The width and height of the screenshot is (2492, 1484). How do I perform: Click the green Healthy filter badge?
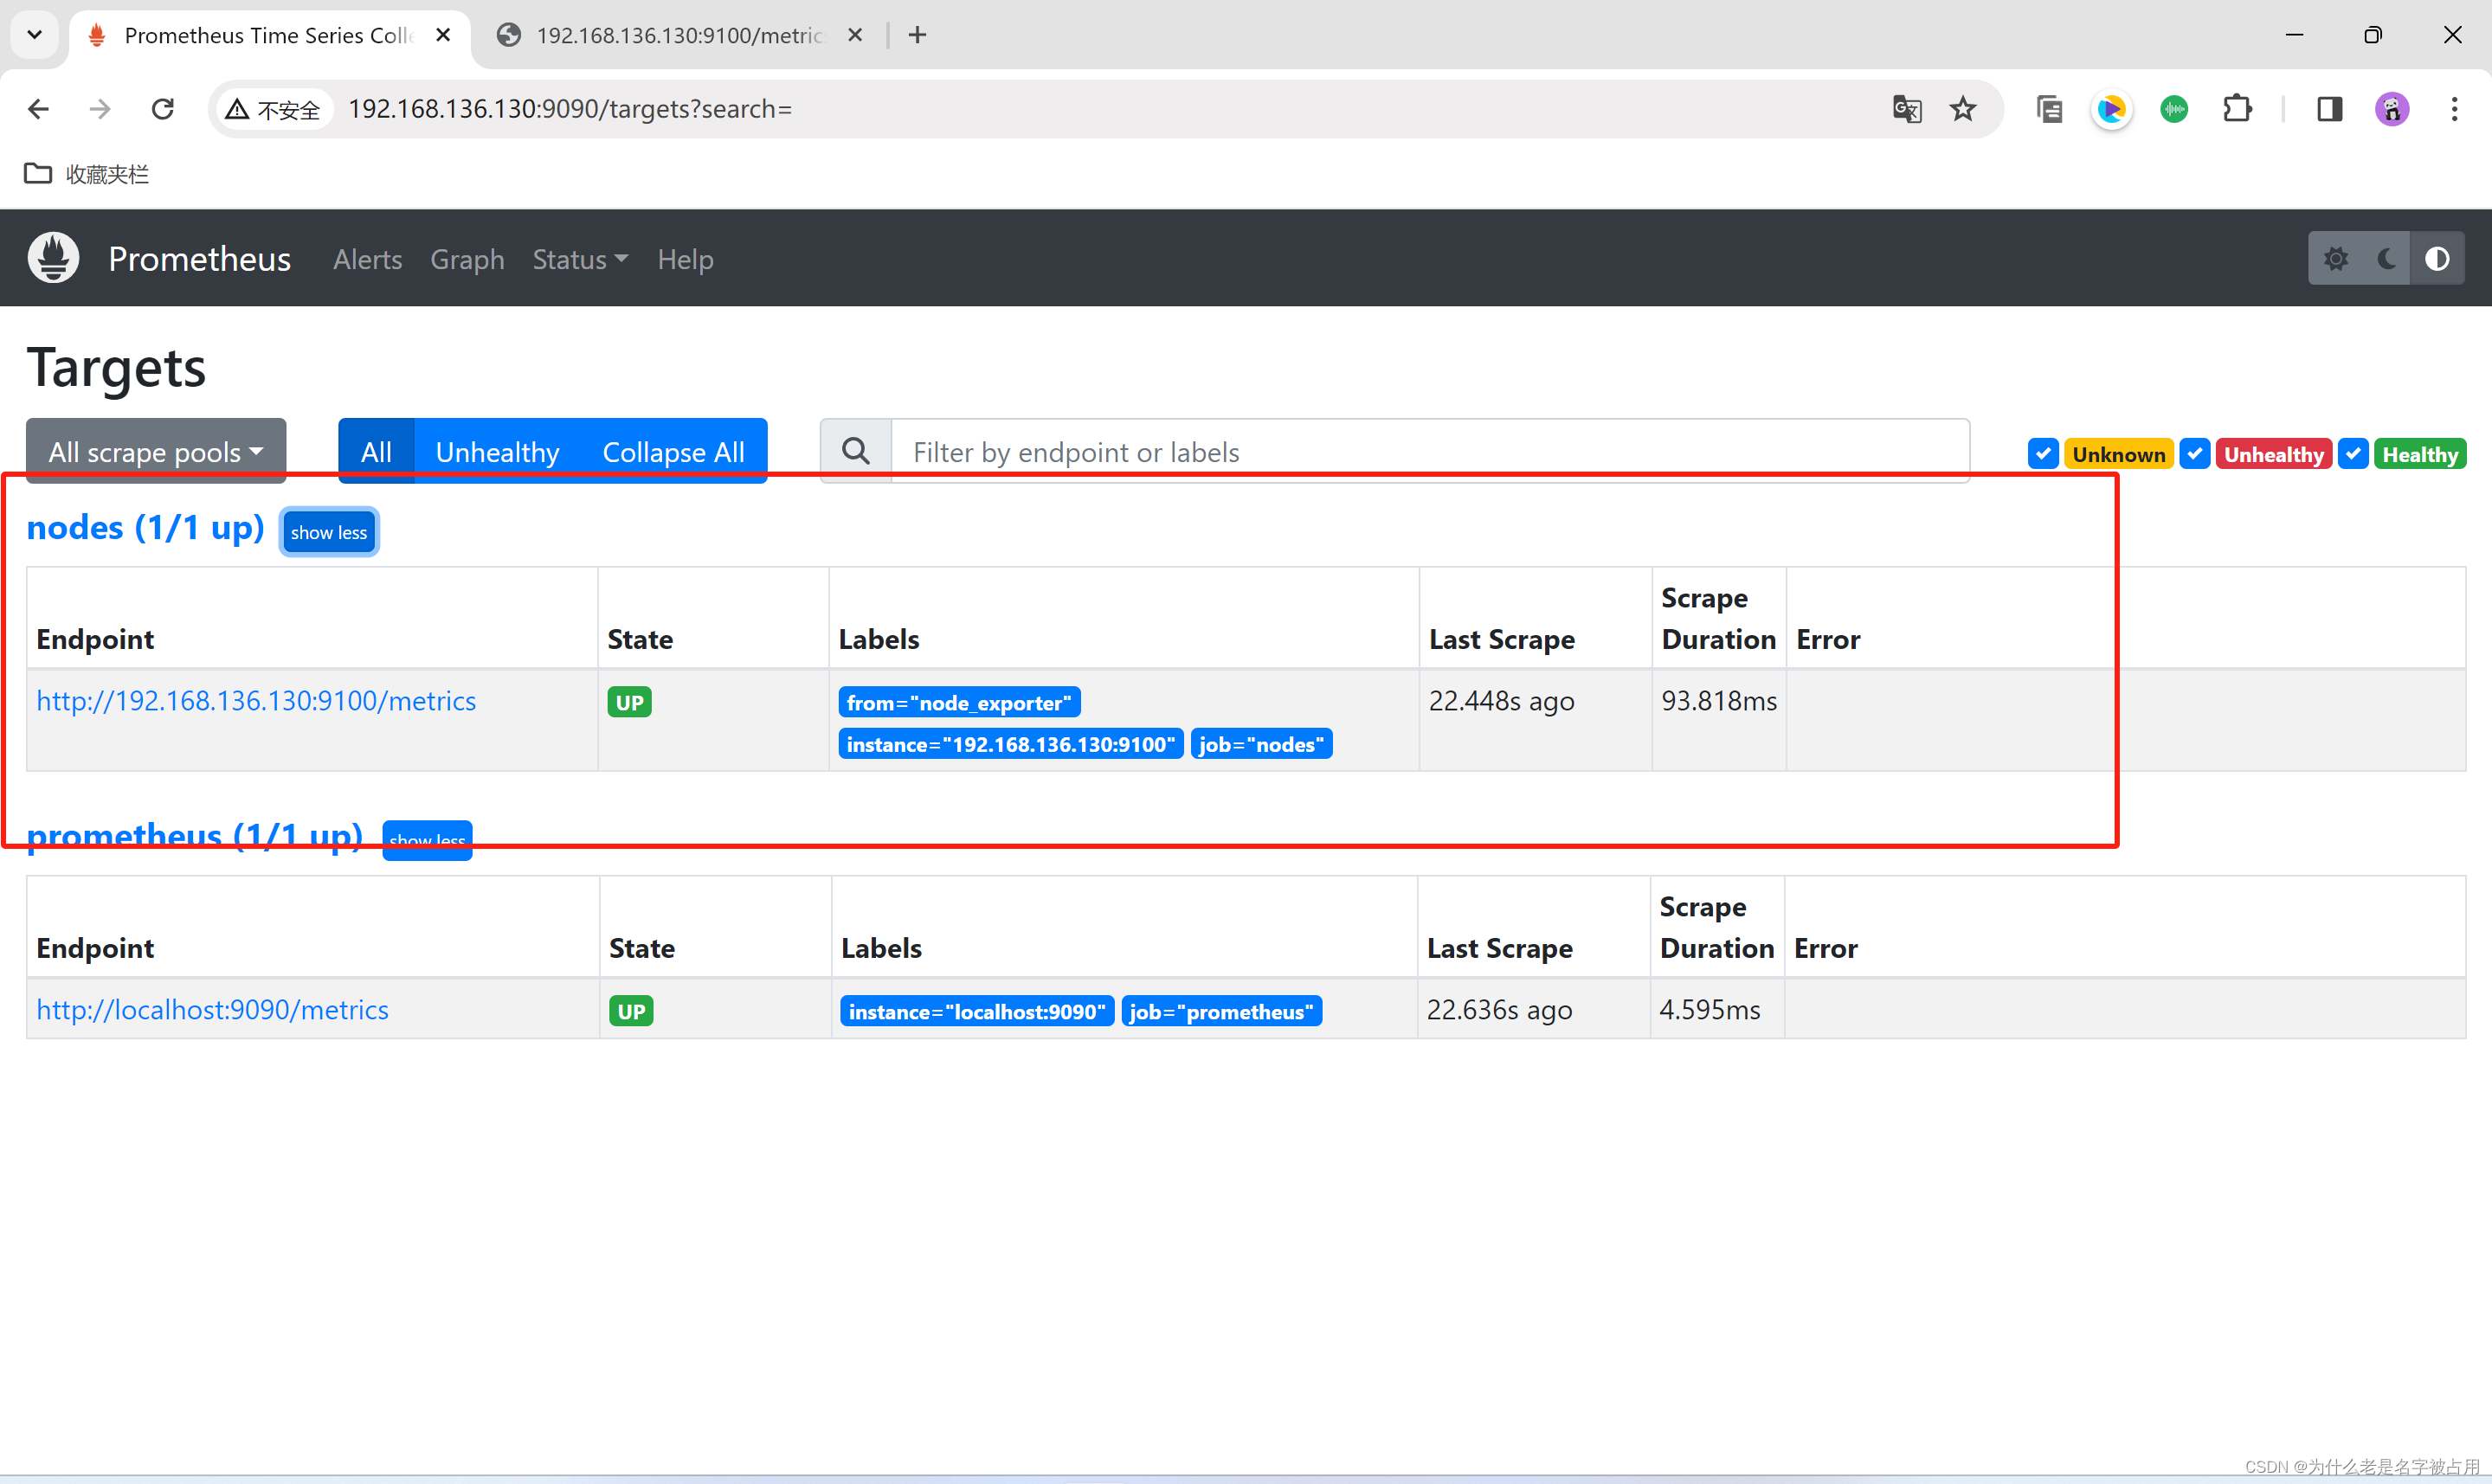pyautogui.click(x=2420, y=454)
